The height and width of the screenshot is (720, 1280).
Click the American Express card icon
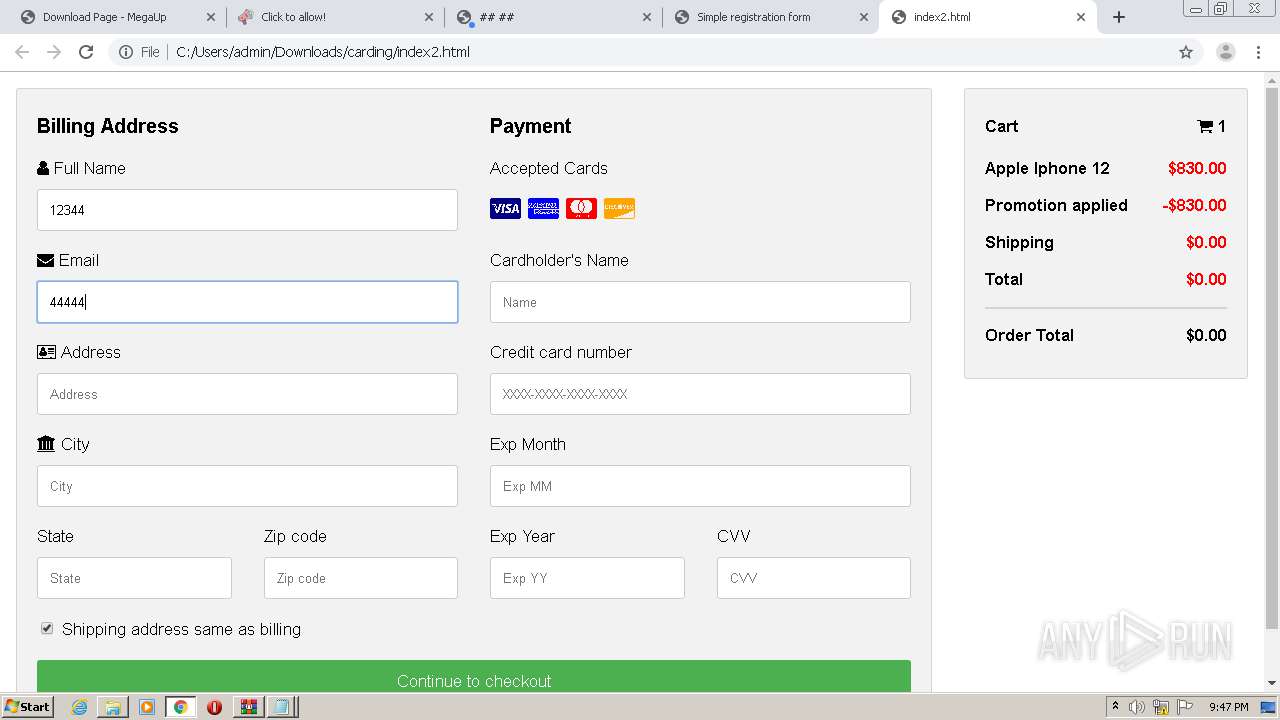[543, 208]
